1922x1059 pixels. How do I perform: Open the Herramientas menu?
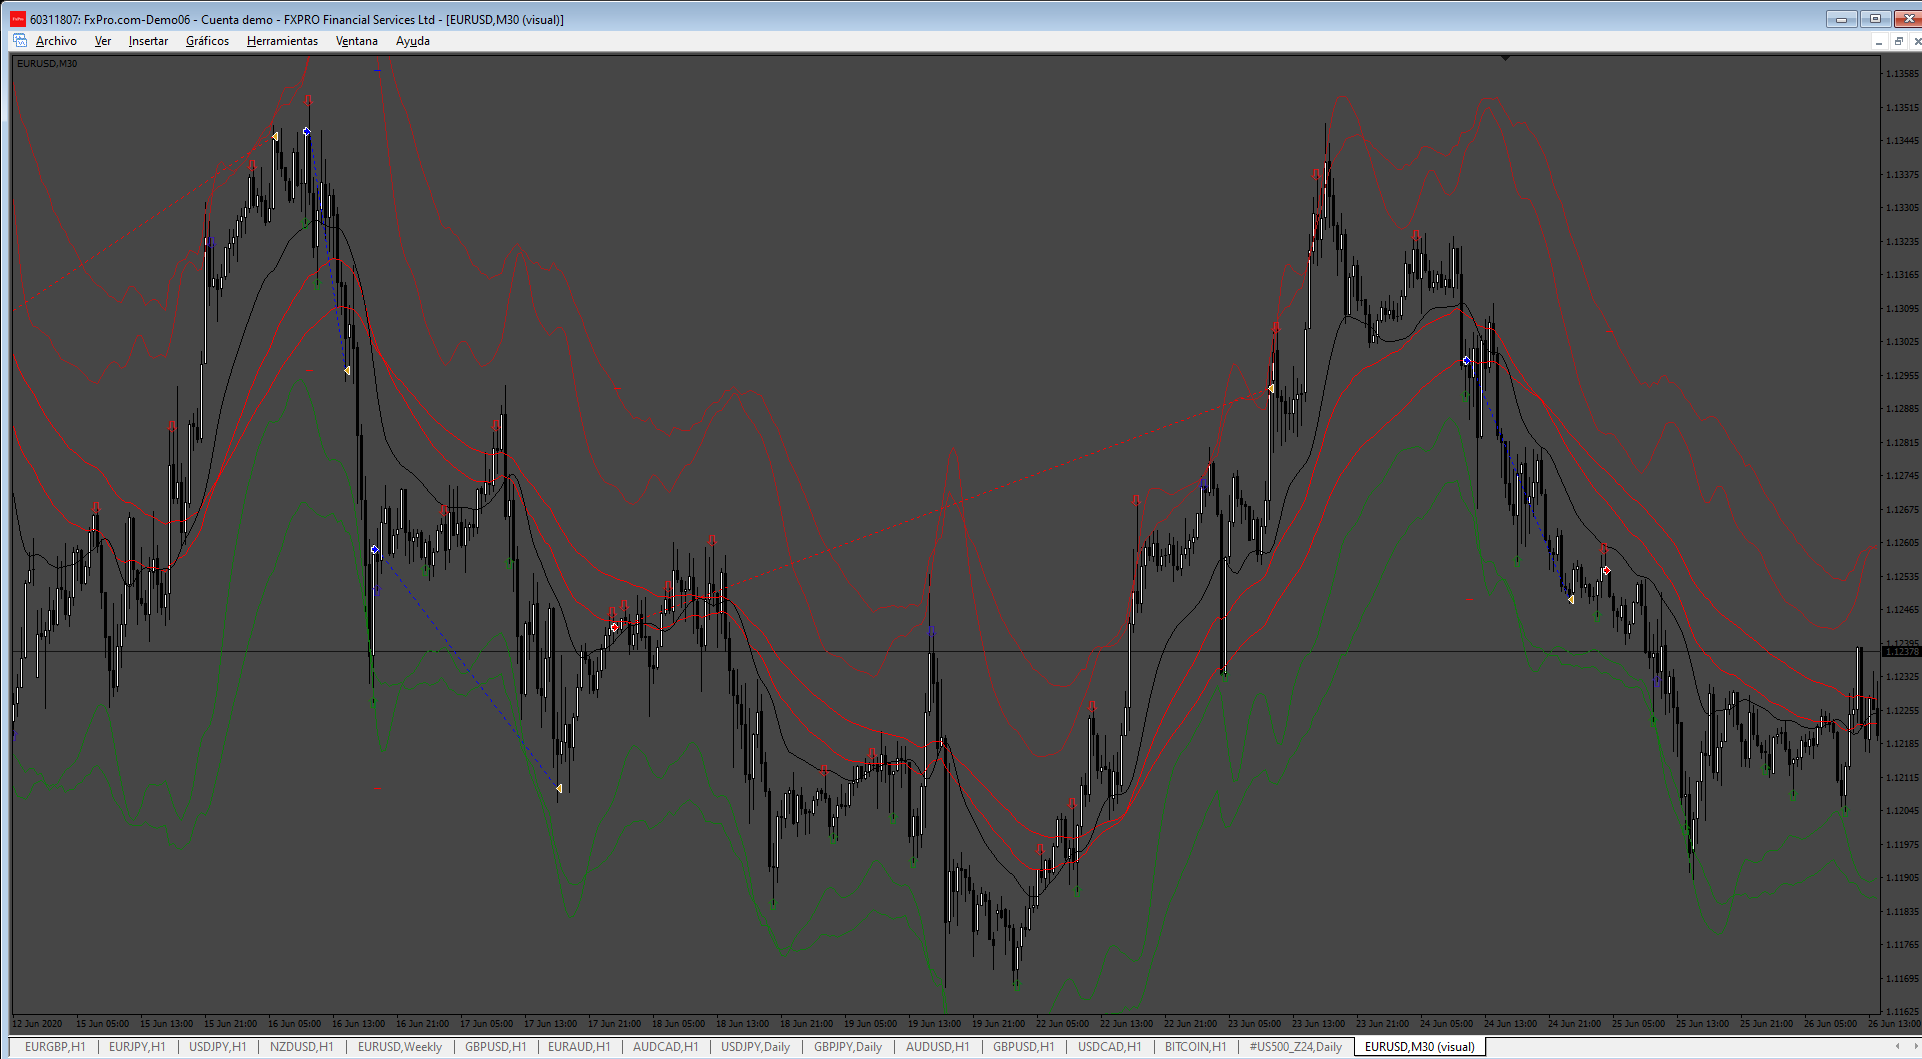(282, 41)
